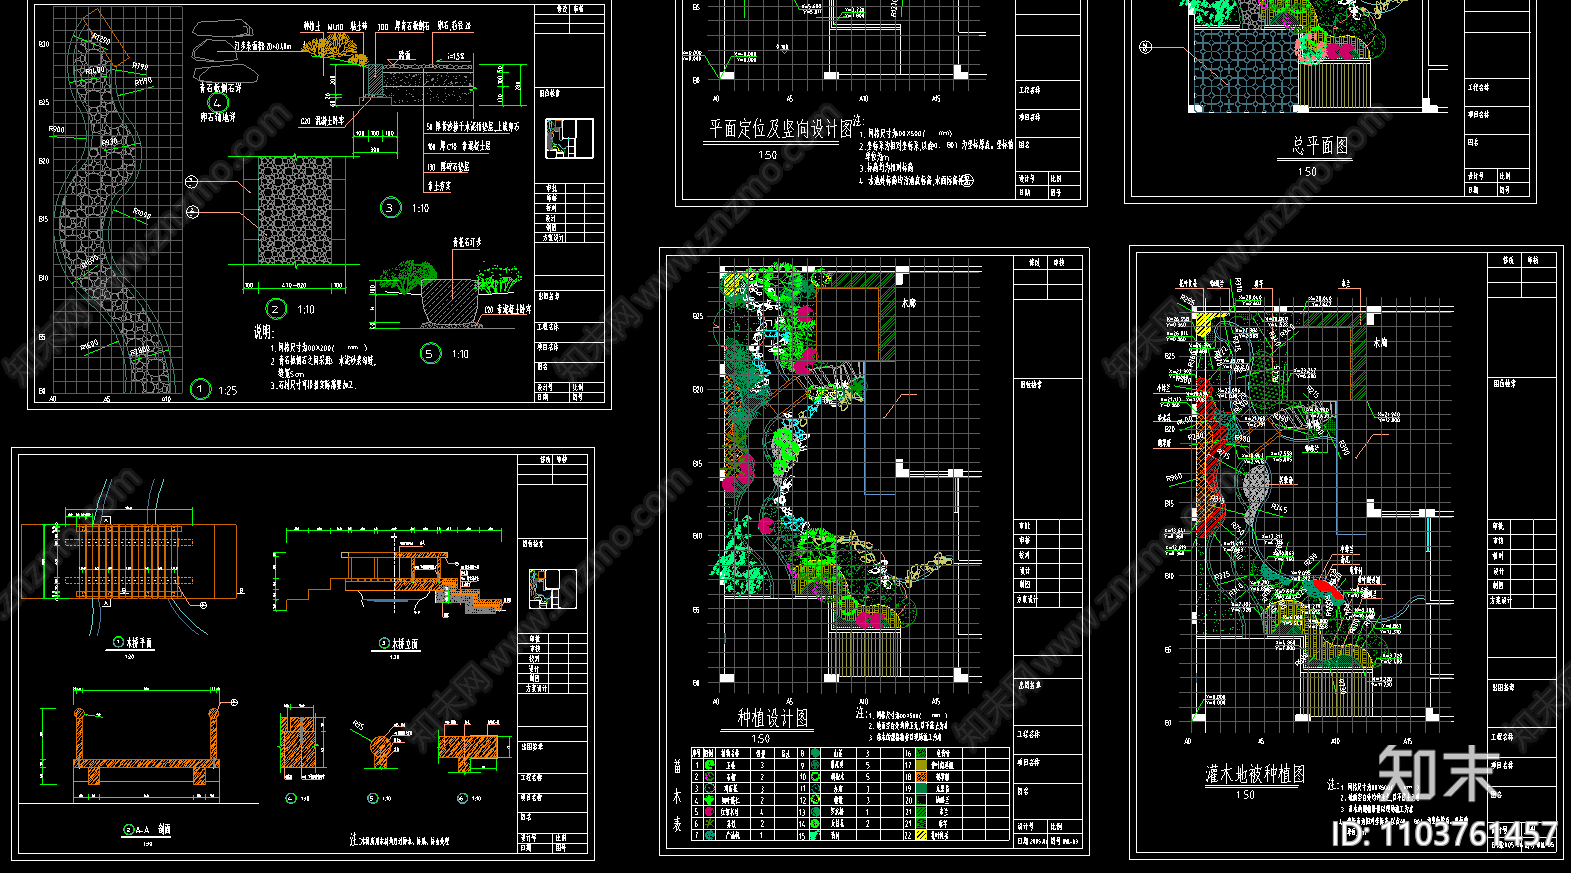Image resolution: width=1571 pixels, height=873 pixels.
Task: Click detail marker 6 in the bridge sheet
Action: [x=462, y=798]
